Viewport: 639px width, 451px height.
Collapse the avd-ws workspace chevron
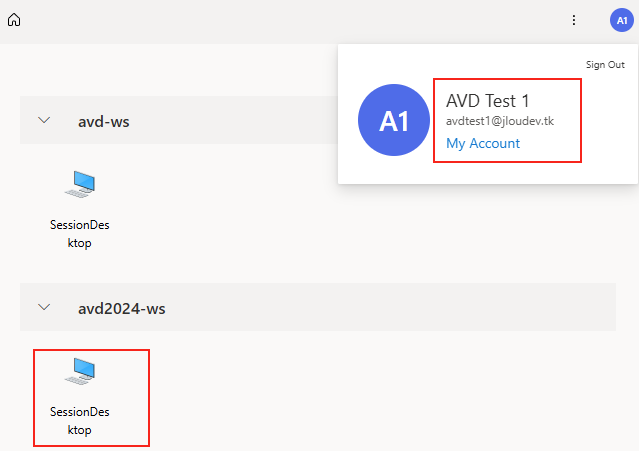[44, 120]
